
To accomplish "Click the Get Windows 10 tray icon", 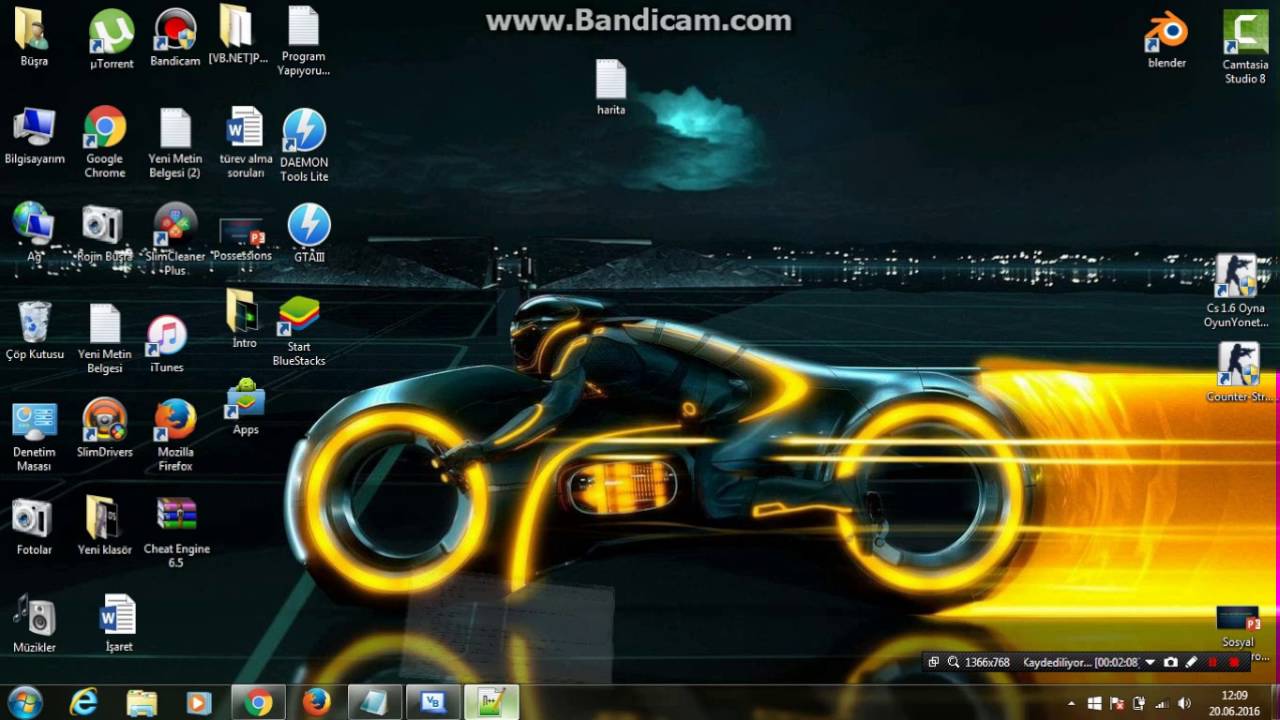I will pos(1095,704).
